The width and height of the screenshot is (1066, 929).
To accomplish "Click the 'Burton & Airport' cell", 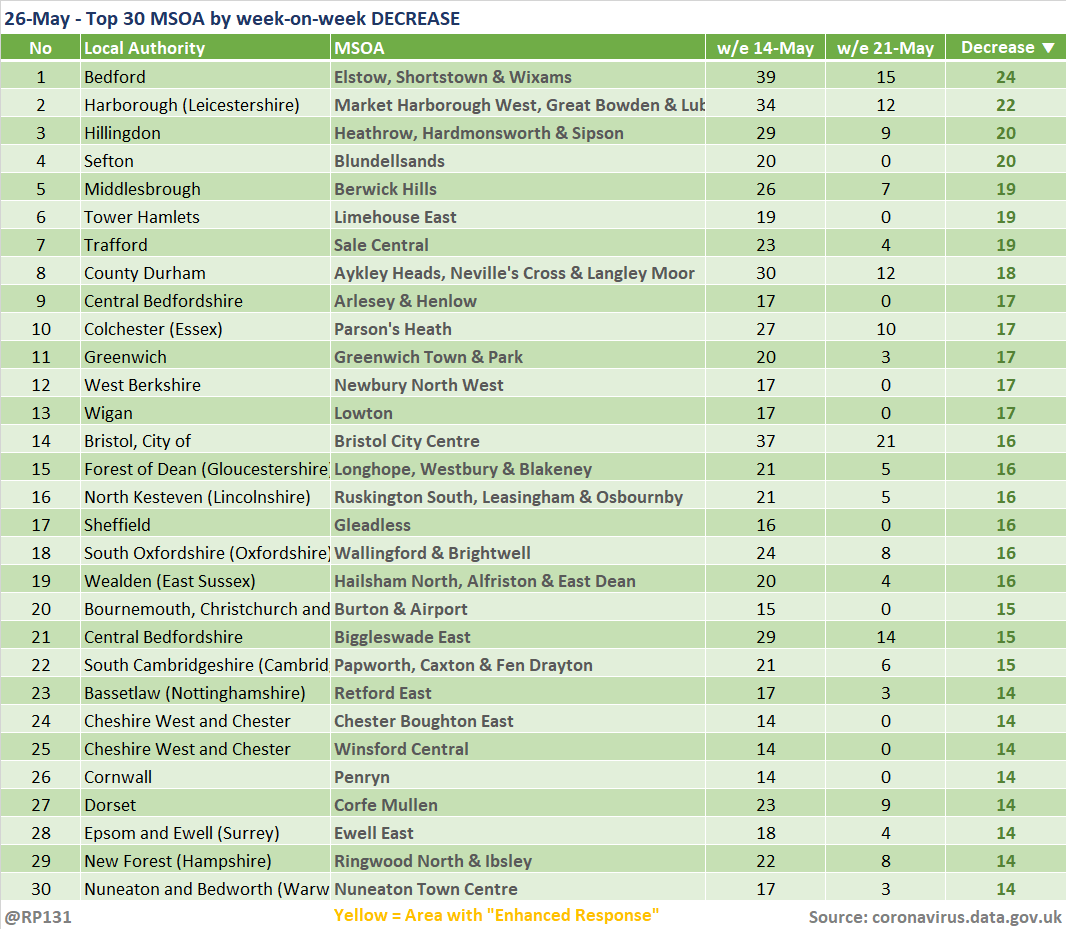I will click(x=518, y=609).
